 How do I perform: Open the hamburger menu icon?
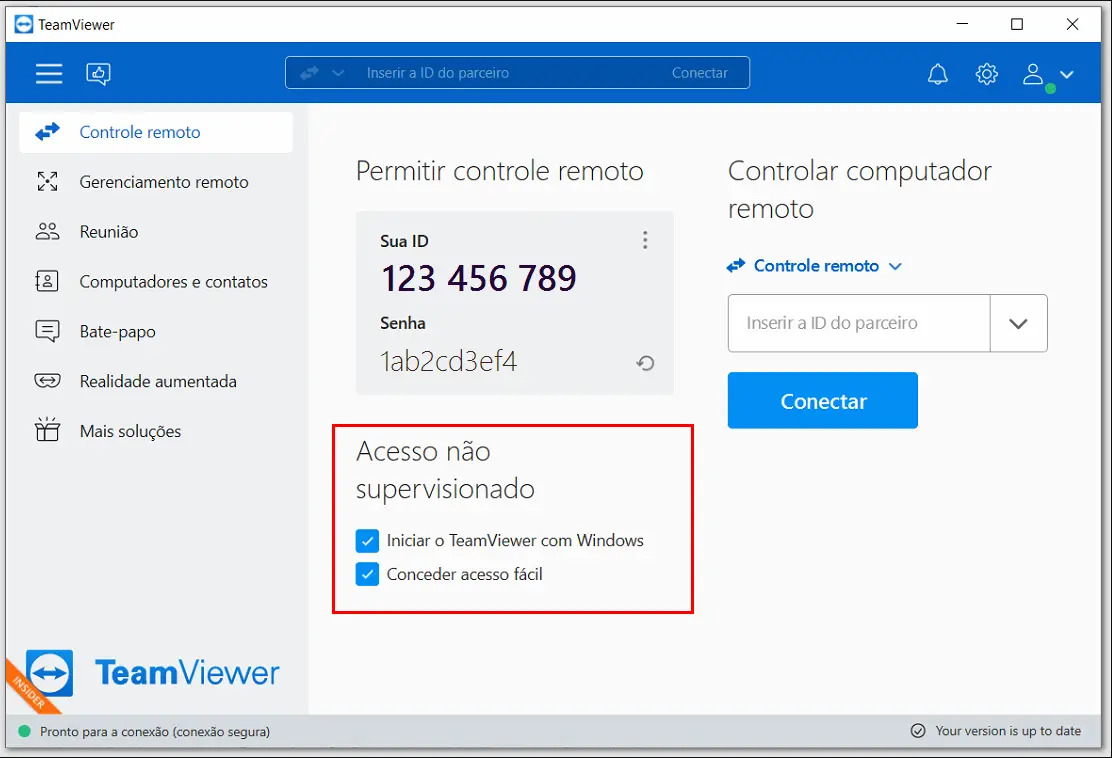(x=49, y=74)
